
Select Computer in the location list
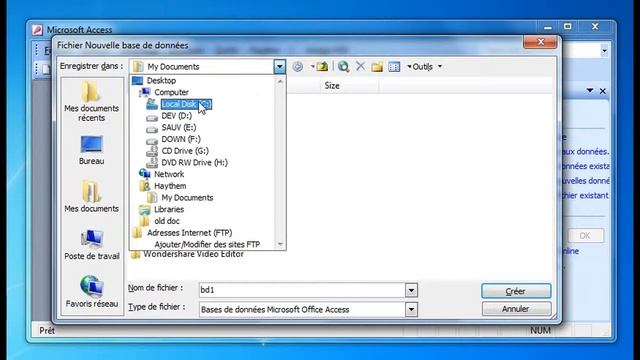click(x=171, y=92)
